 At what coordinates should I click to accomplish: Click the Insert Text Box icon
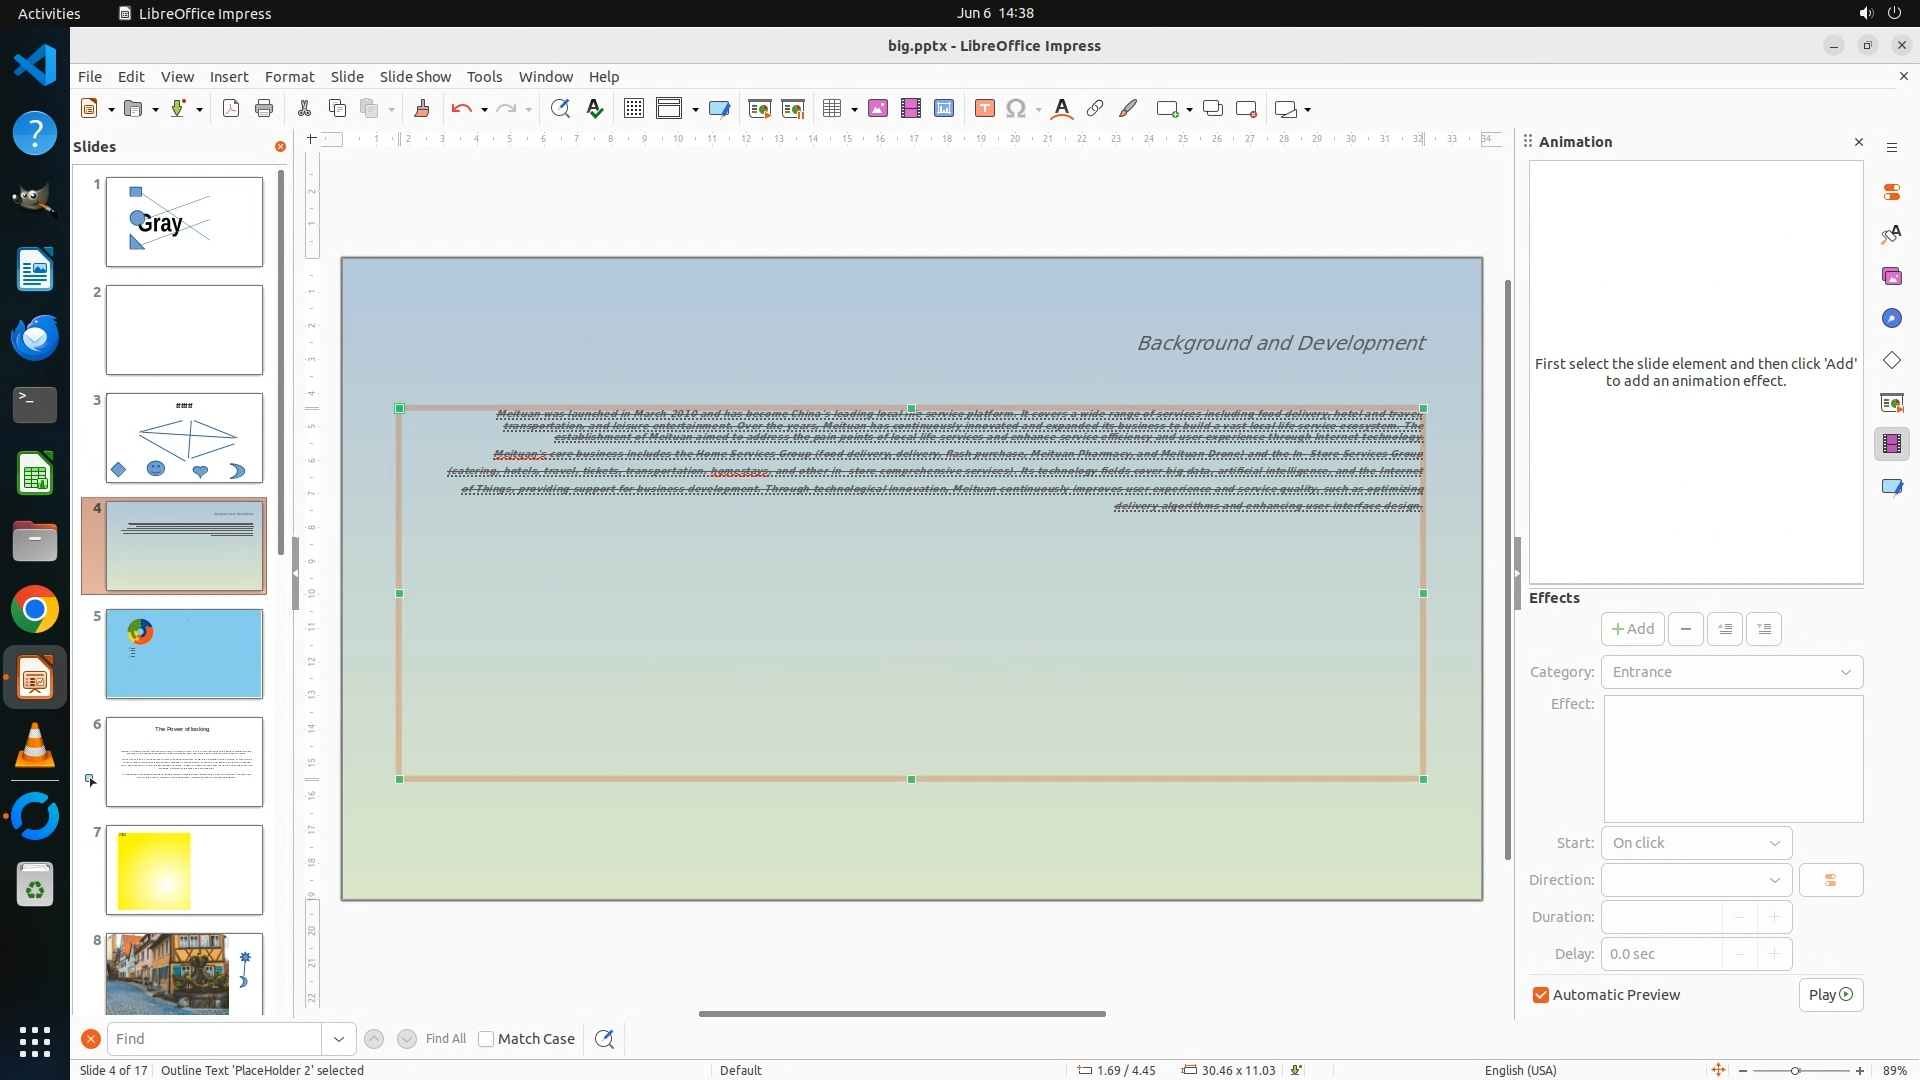(x=984, y=109)
